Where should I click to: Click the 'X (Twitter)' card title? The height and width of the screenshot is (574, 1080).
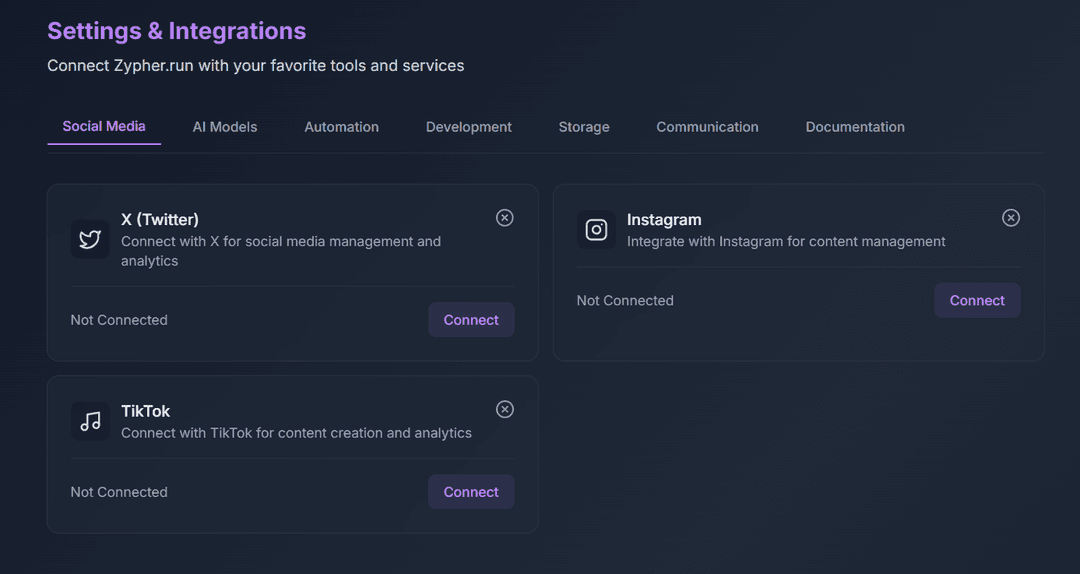coord(160,219)
